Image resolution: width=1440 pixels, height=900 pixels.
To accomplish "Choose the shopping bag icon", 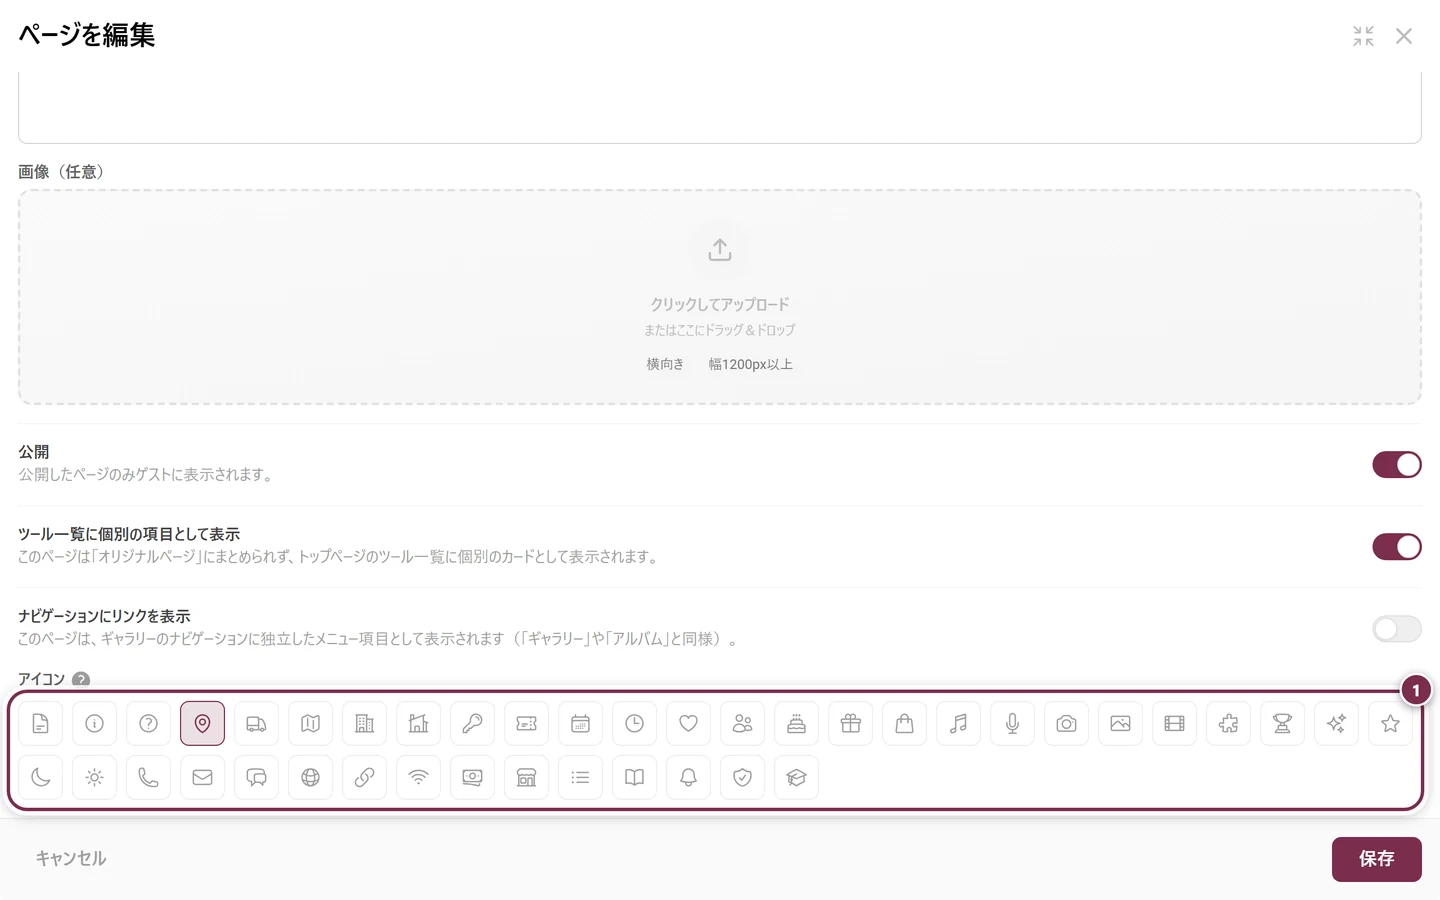I will (x=904, y=723).
